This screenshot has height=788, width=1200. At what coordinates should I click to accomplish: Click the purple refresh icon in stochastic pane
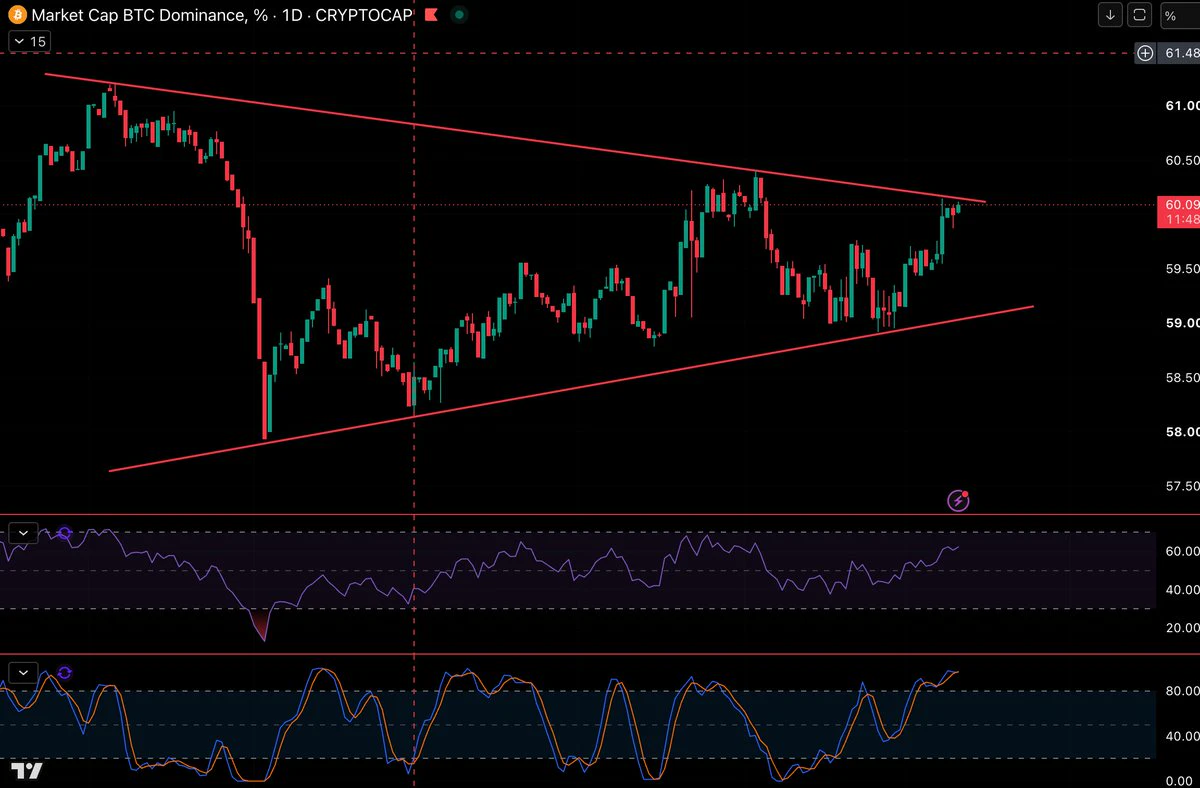pyautogui.click(x=65, y=673)
